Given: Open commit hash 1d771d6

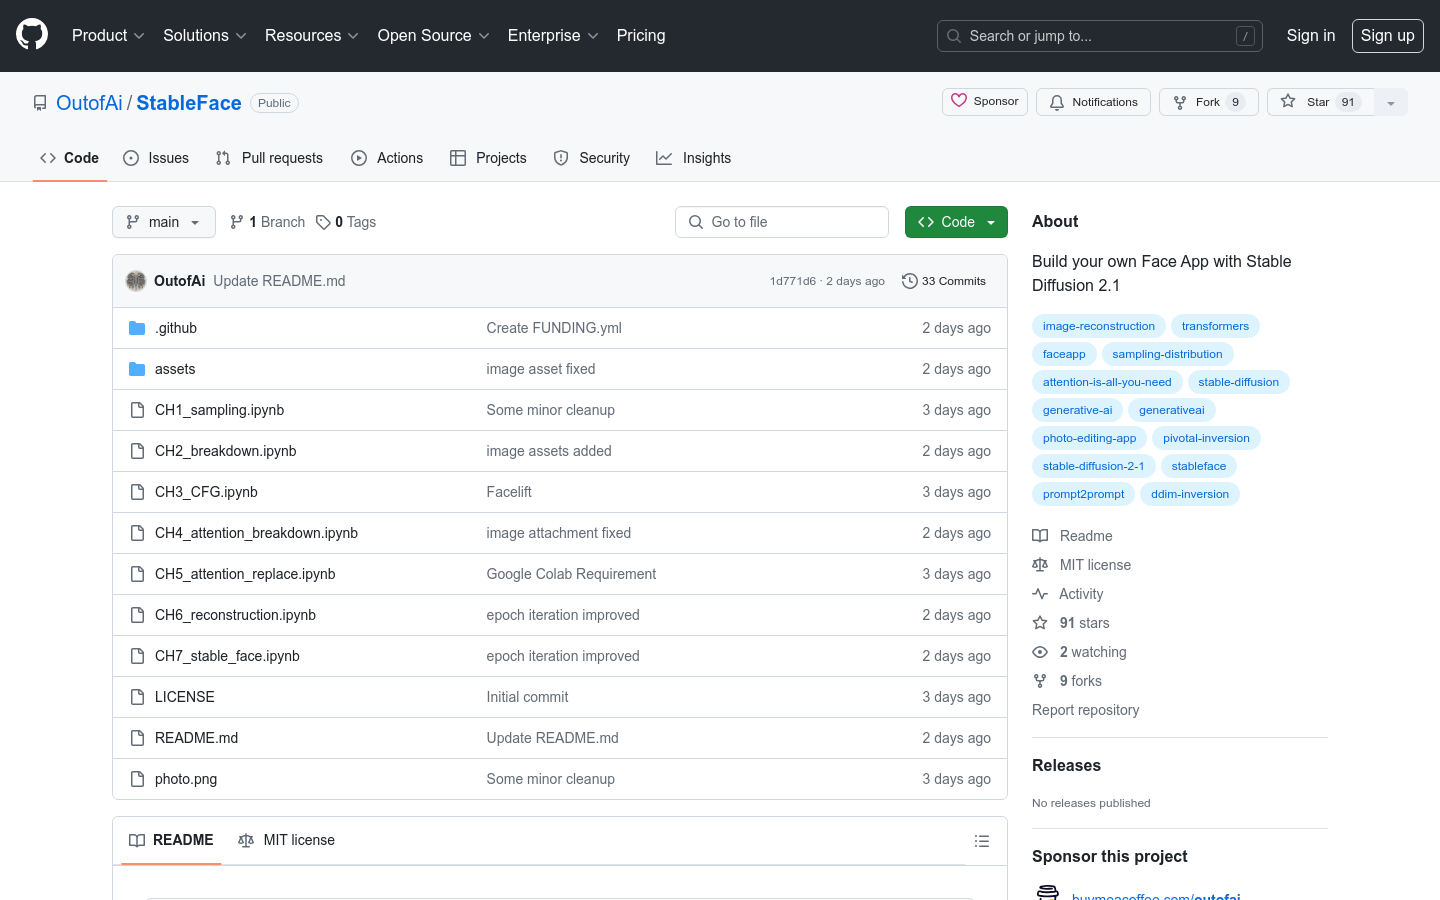Looking at the screenshot, I should (x=792, y=281).
